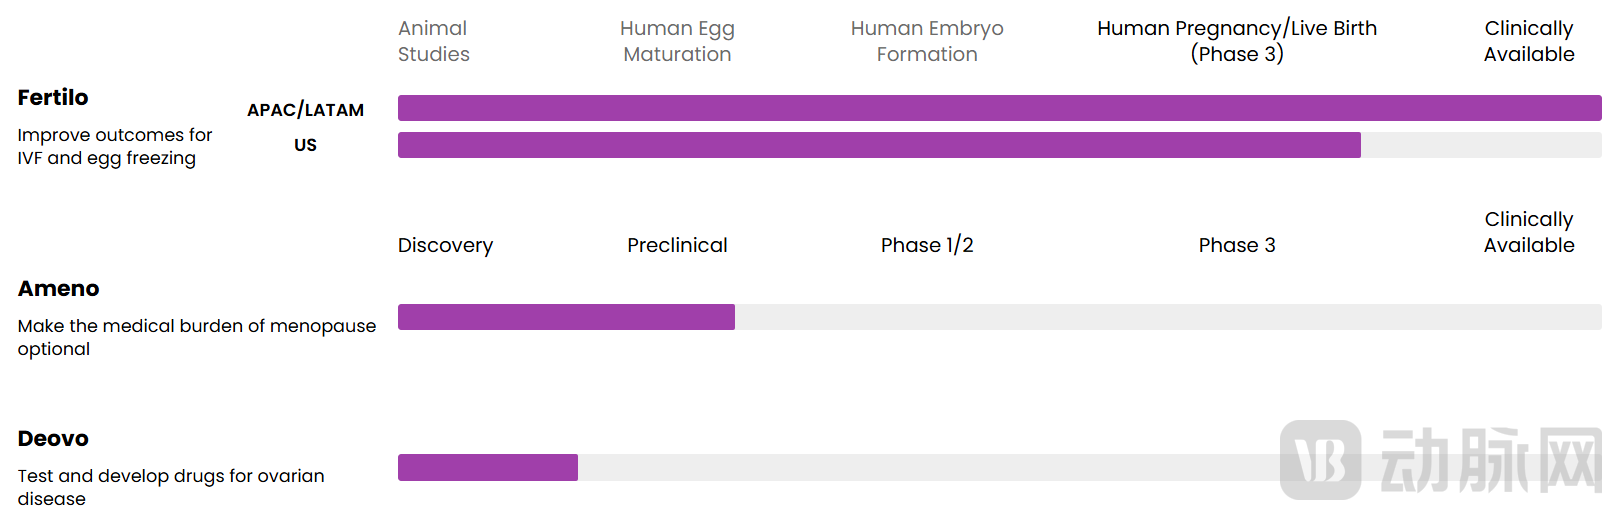Click the Deovo ovarian disease description

(x=170, y=487)
